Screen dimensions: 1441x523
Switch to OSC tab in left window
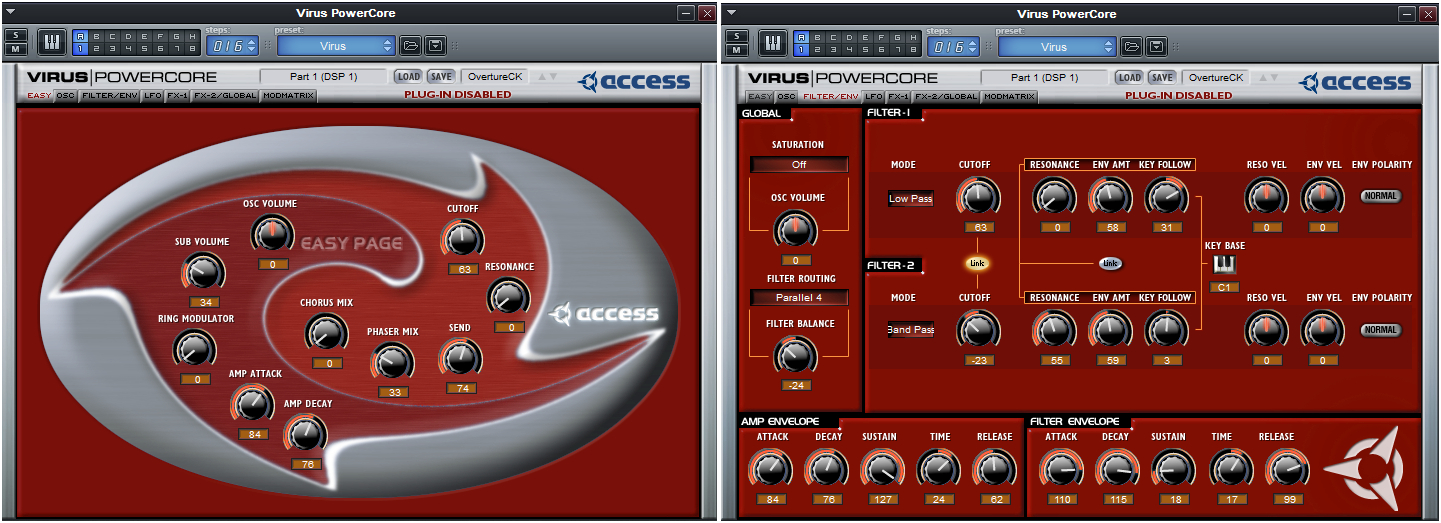pyautogui.click(x=66, y=96)
